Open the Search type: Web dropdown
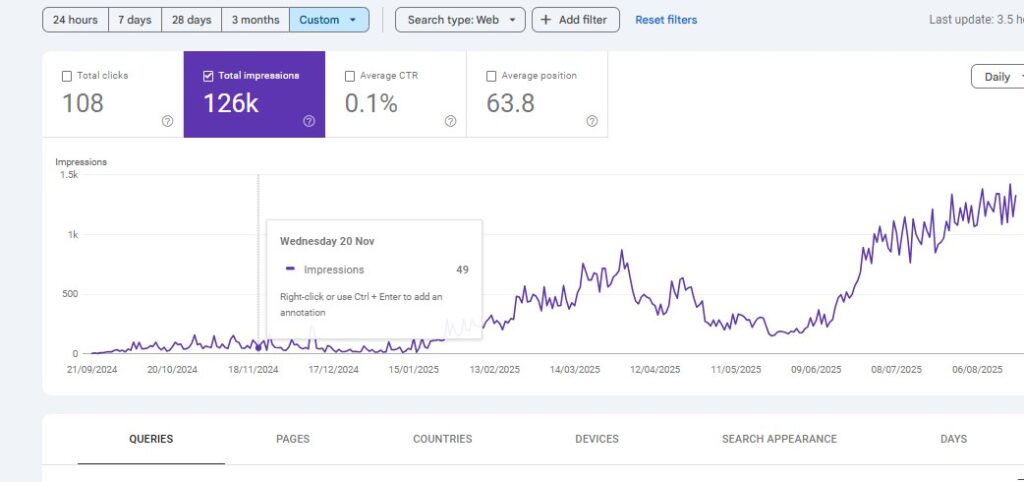1024x482 pixels. point(460,20)
